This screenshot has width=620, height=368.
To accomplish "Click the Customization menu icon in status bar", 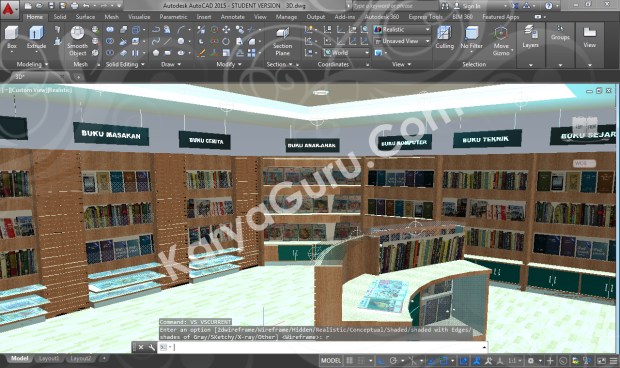I will pos(613,360).
